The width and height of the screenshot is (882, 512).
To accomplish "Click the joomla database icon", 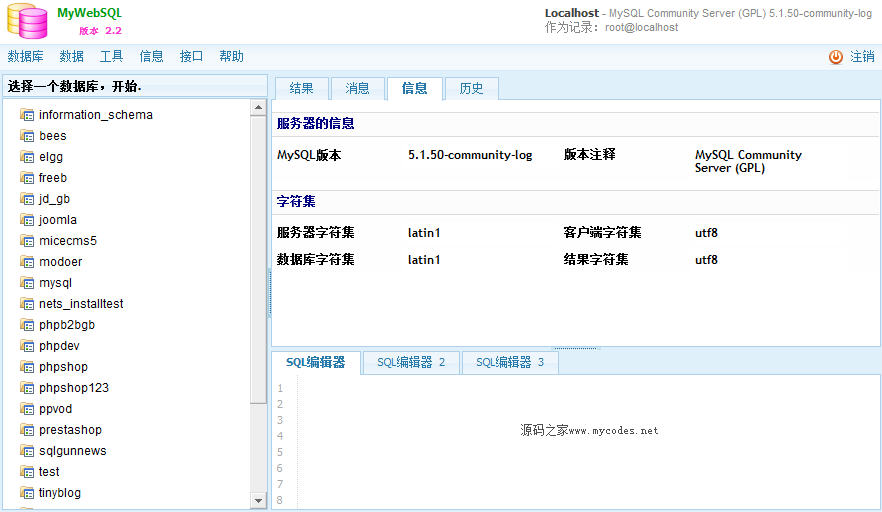I will (x=27, y=220).
